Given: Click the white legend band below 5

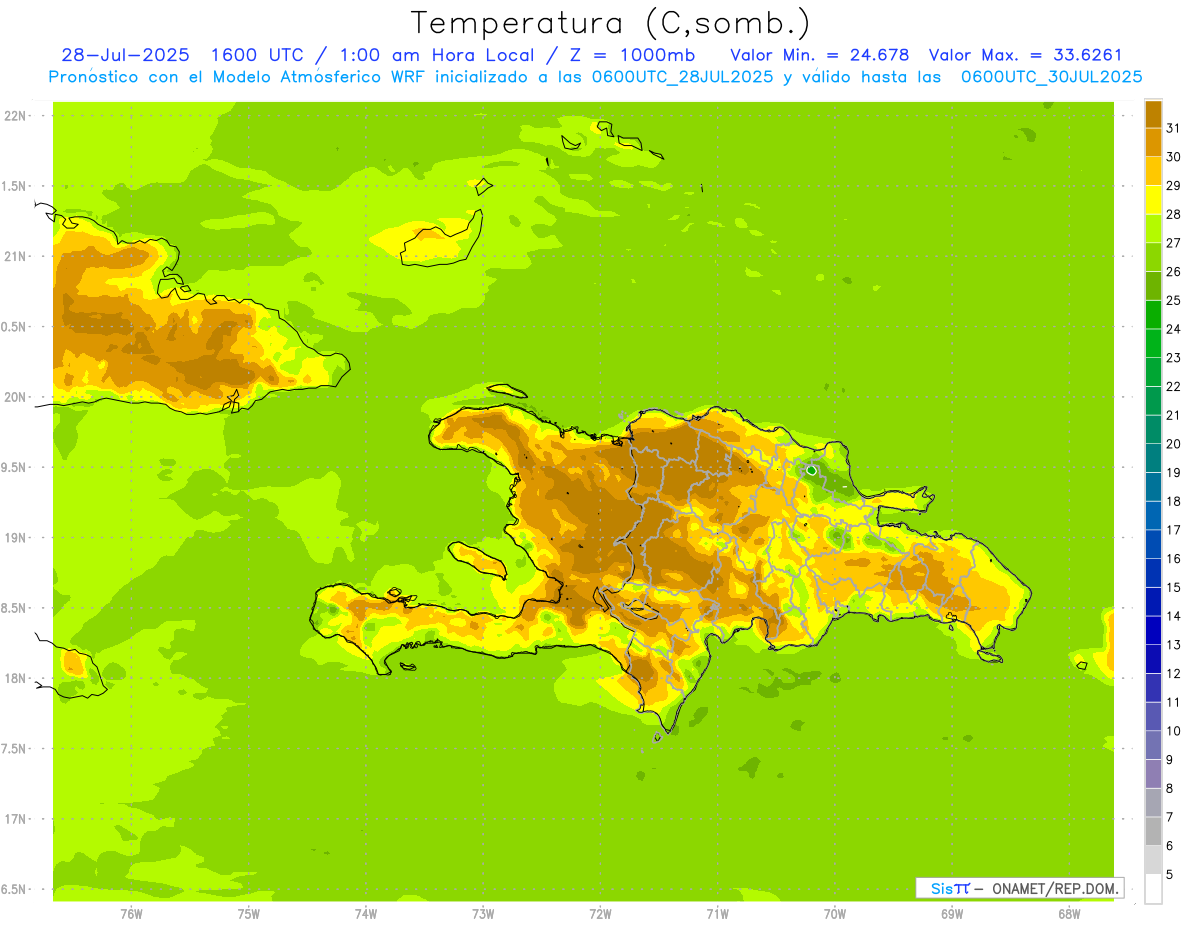Looking at the screenshot, I should click(1153, 889).
